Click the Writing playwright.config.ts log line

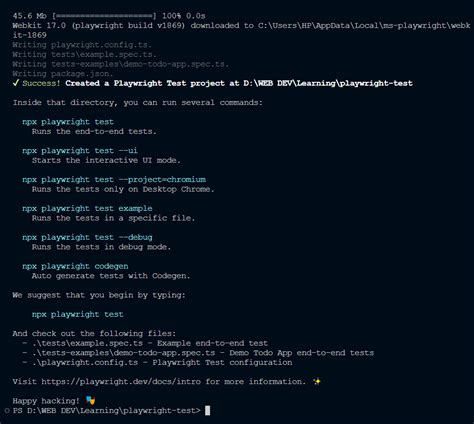point(82,45)
